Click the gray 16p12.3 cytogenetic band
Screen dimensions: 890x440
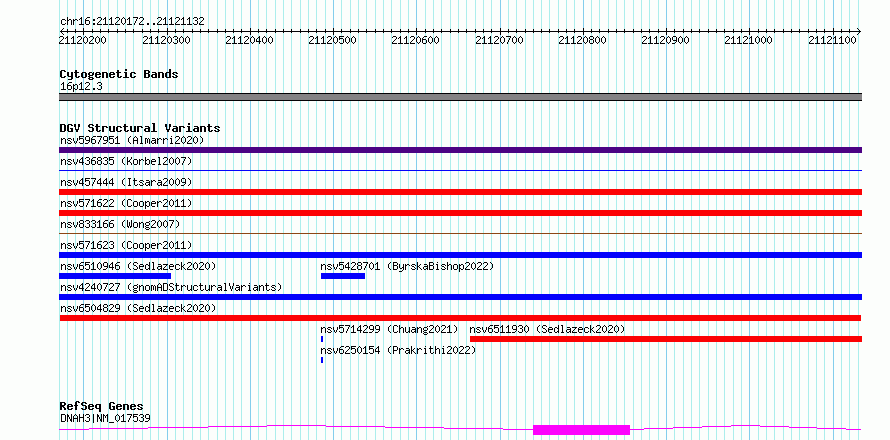click(x=460, y=97)
